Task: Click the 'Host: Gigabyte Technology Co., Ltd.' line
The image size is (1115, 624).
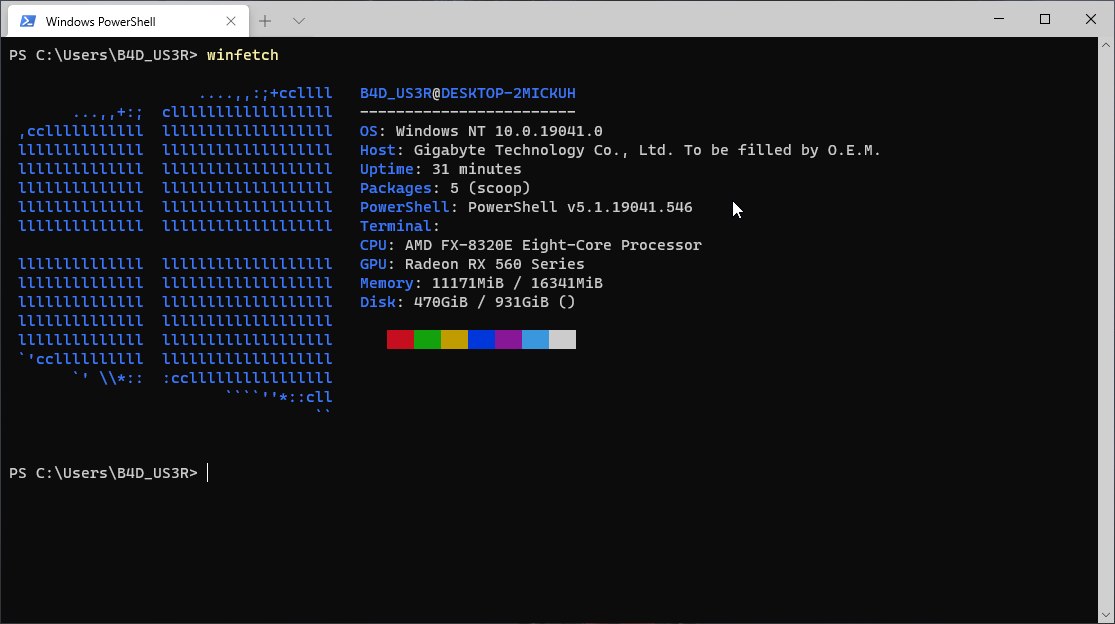Action: pyautogui.click(x=620, y=151)
